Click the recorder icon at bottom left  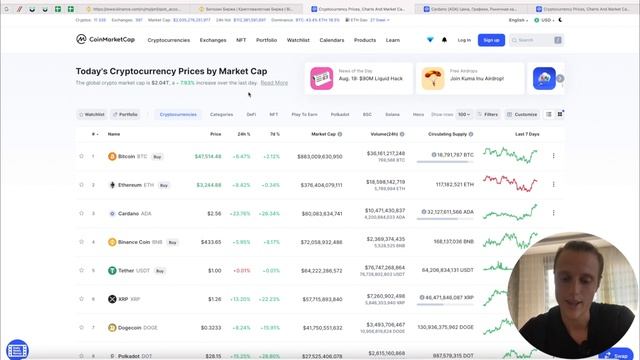(x=17, y=350)
